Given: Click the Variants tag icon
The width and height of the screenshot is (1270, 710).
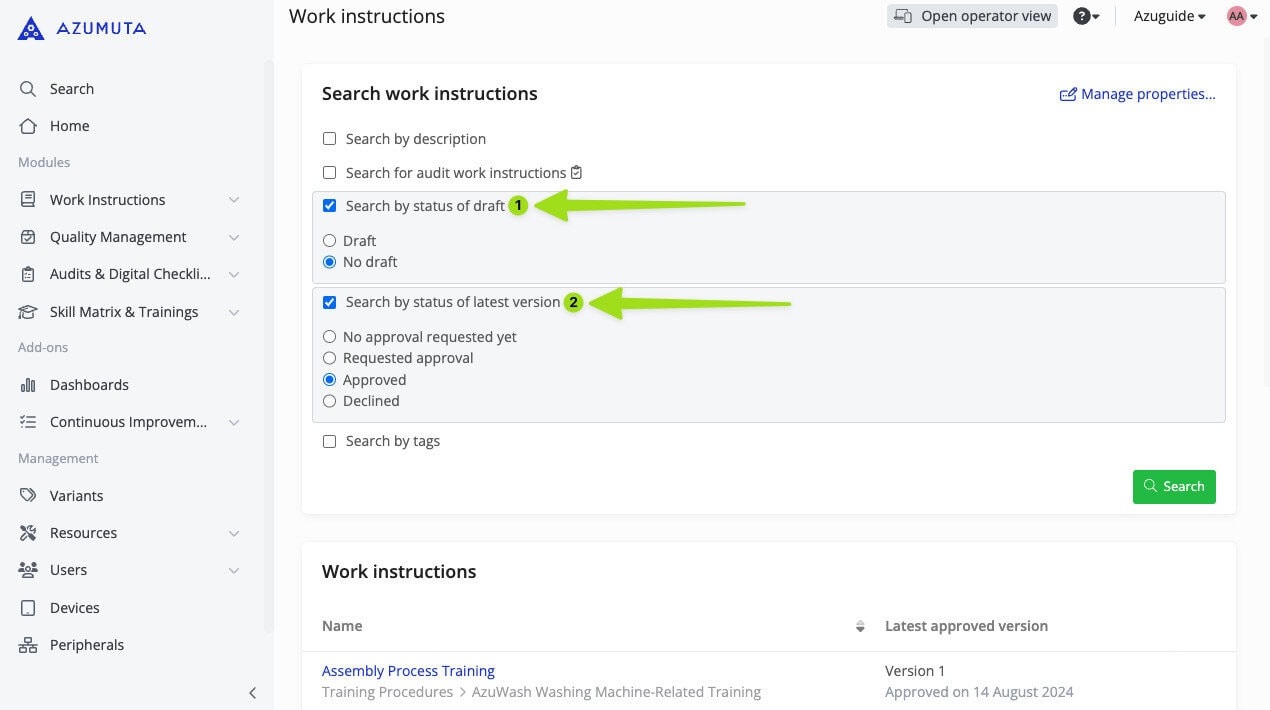Looking at the screenshot, I should 28,496.
